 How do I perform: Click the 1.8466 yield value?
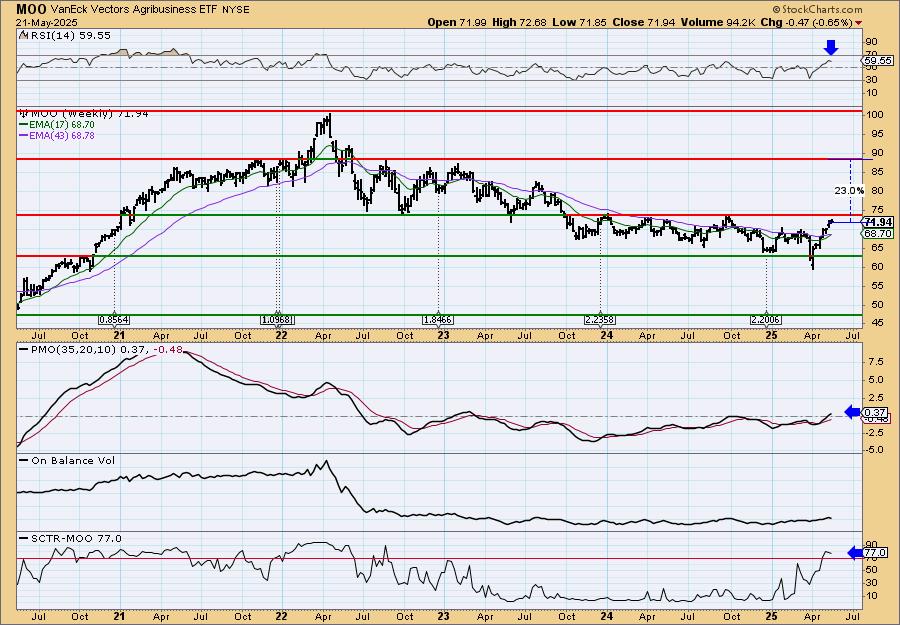(438, 319)
